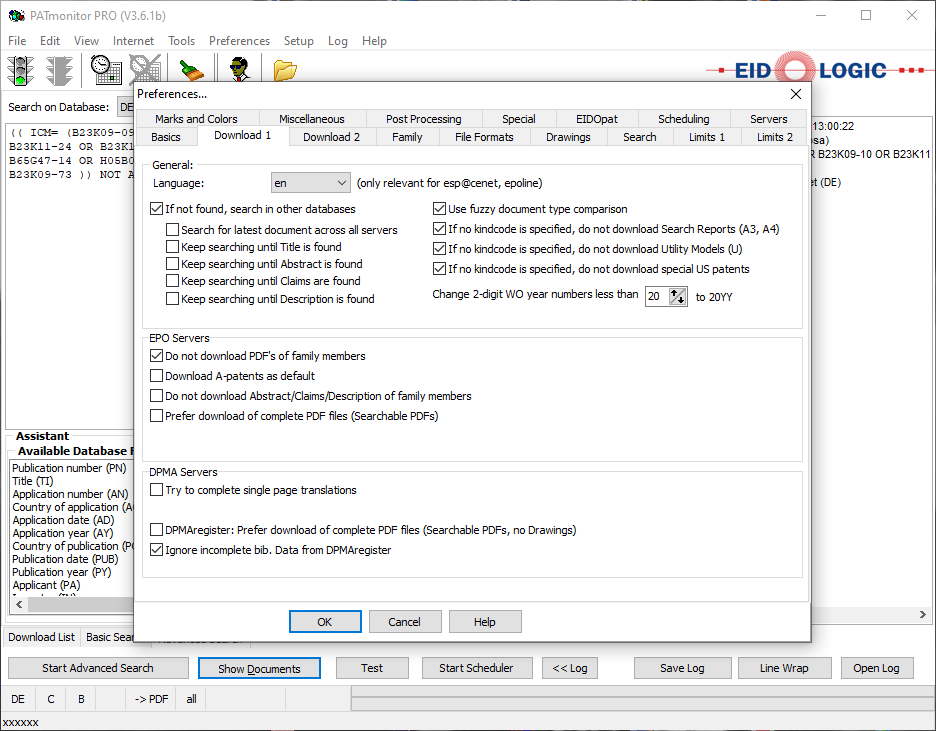
Task: Uncheck 'If not found, search in other databases'
Action: [x=156, y=209]
